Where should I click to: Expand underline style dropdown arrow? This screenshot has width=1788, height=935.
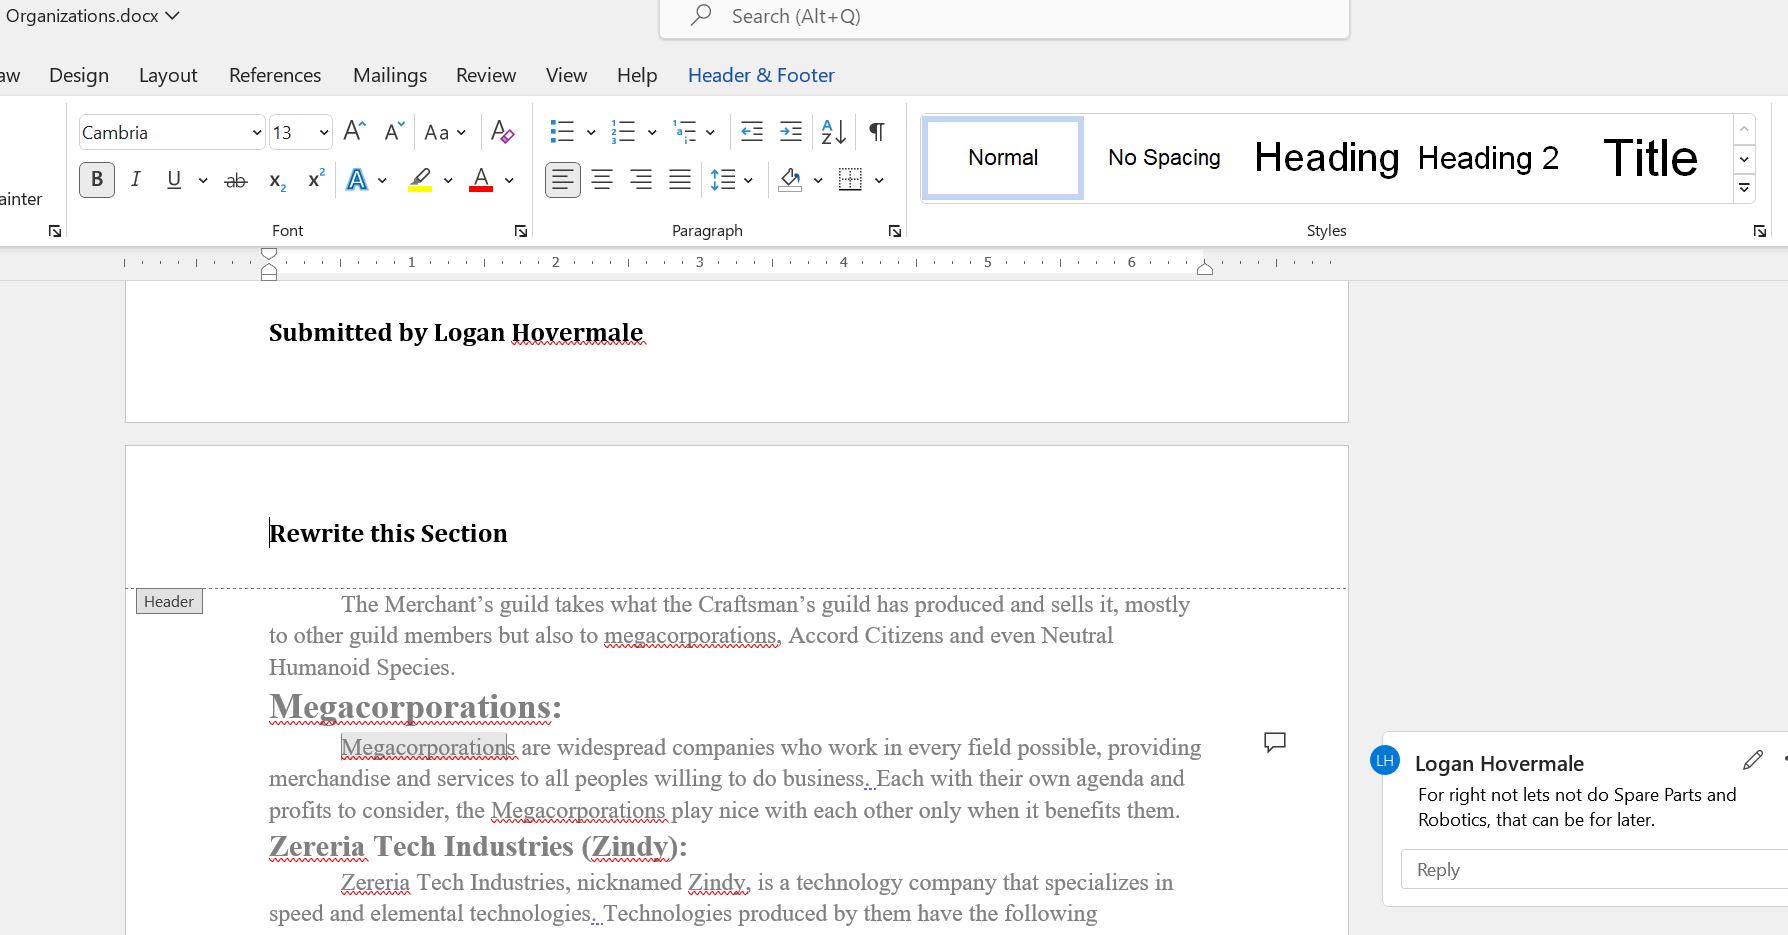tap(203, 181)
